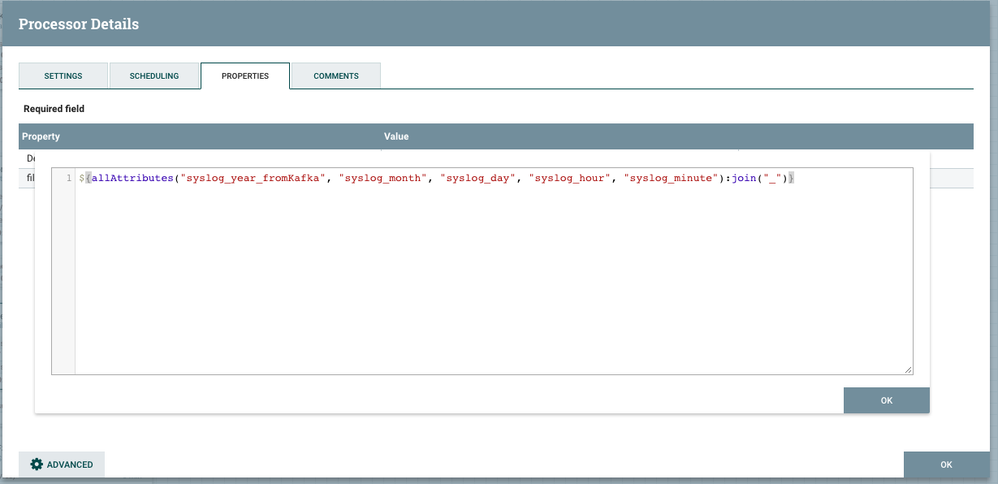Click the Value column header
This screenshot has height=484, width=998.
pos(396,136)
